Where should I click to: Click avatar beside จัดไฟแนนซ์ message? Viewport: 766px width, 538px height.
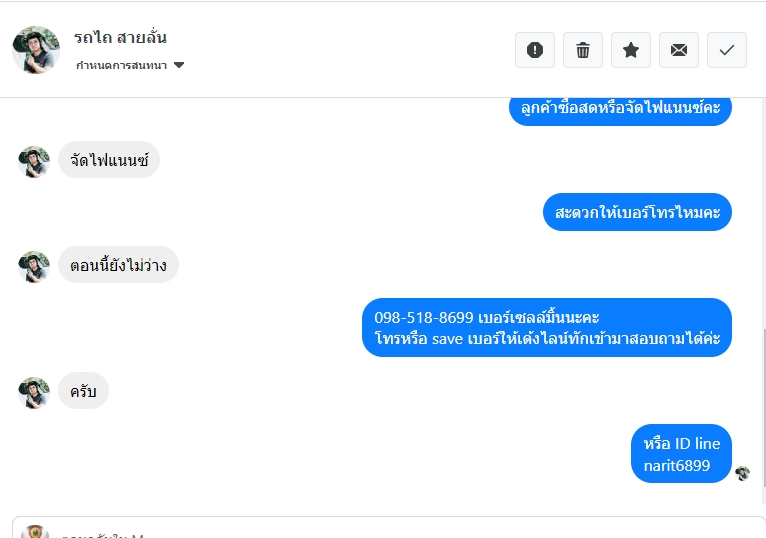[x=34, y=161]
